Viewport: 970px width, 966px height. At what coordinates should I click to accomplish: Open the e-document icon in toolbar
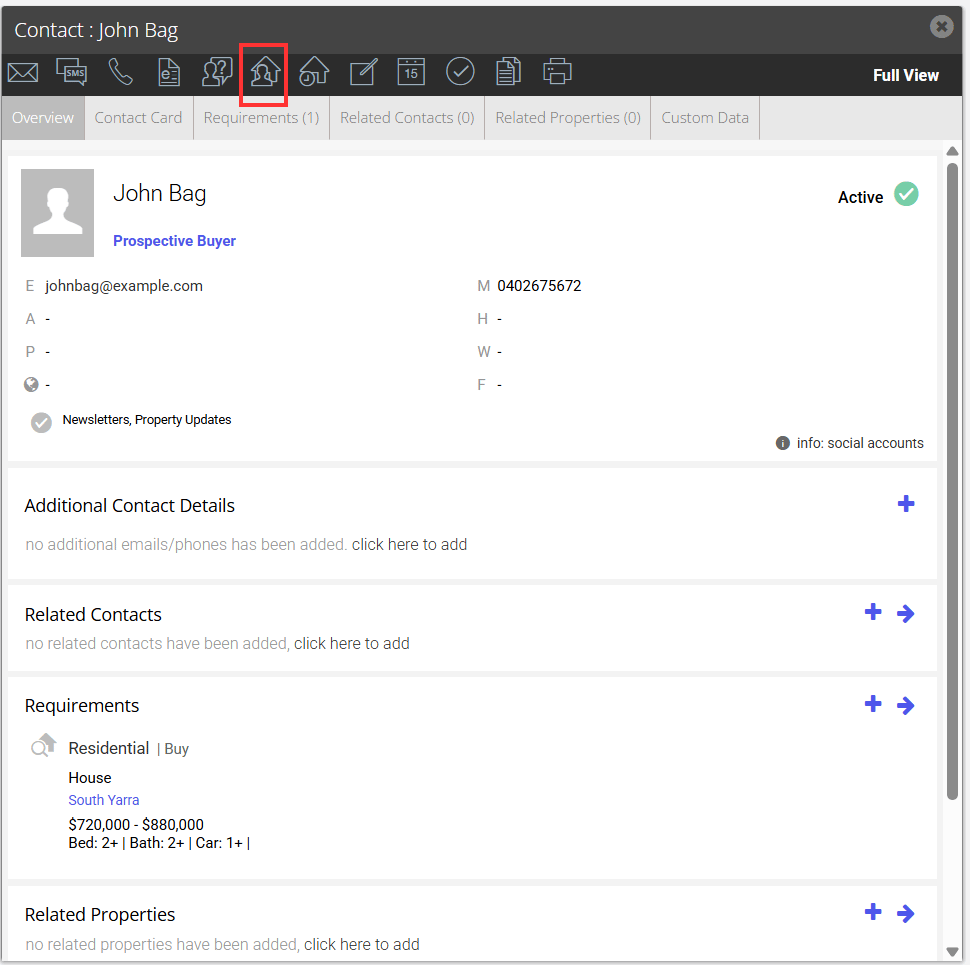[169, 72]
